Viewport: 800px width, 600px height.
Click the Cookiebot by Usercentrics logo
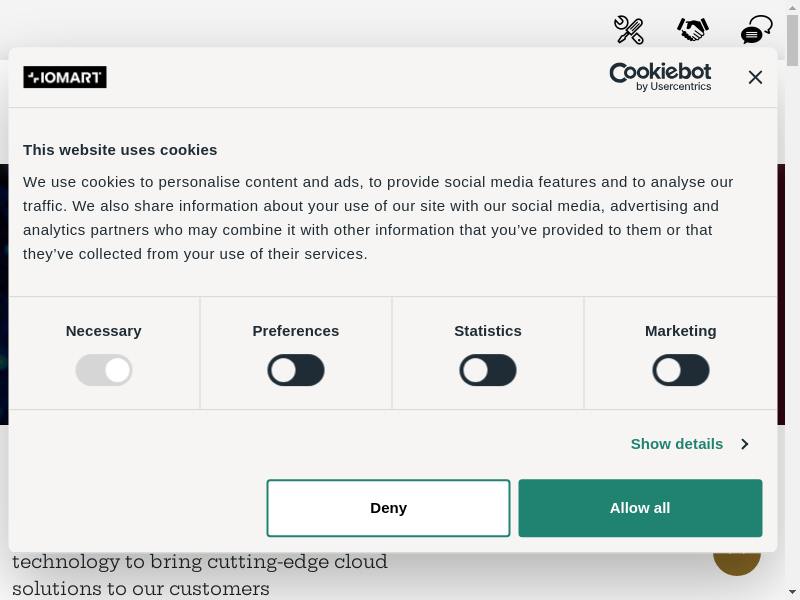[660, 77]
